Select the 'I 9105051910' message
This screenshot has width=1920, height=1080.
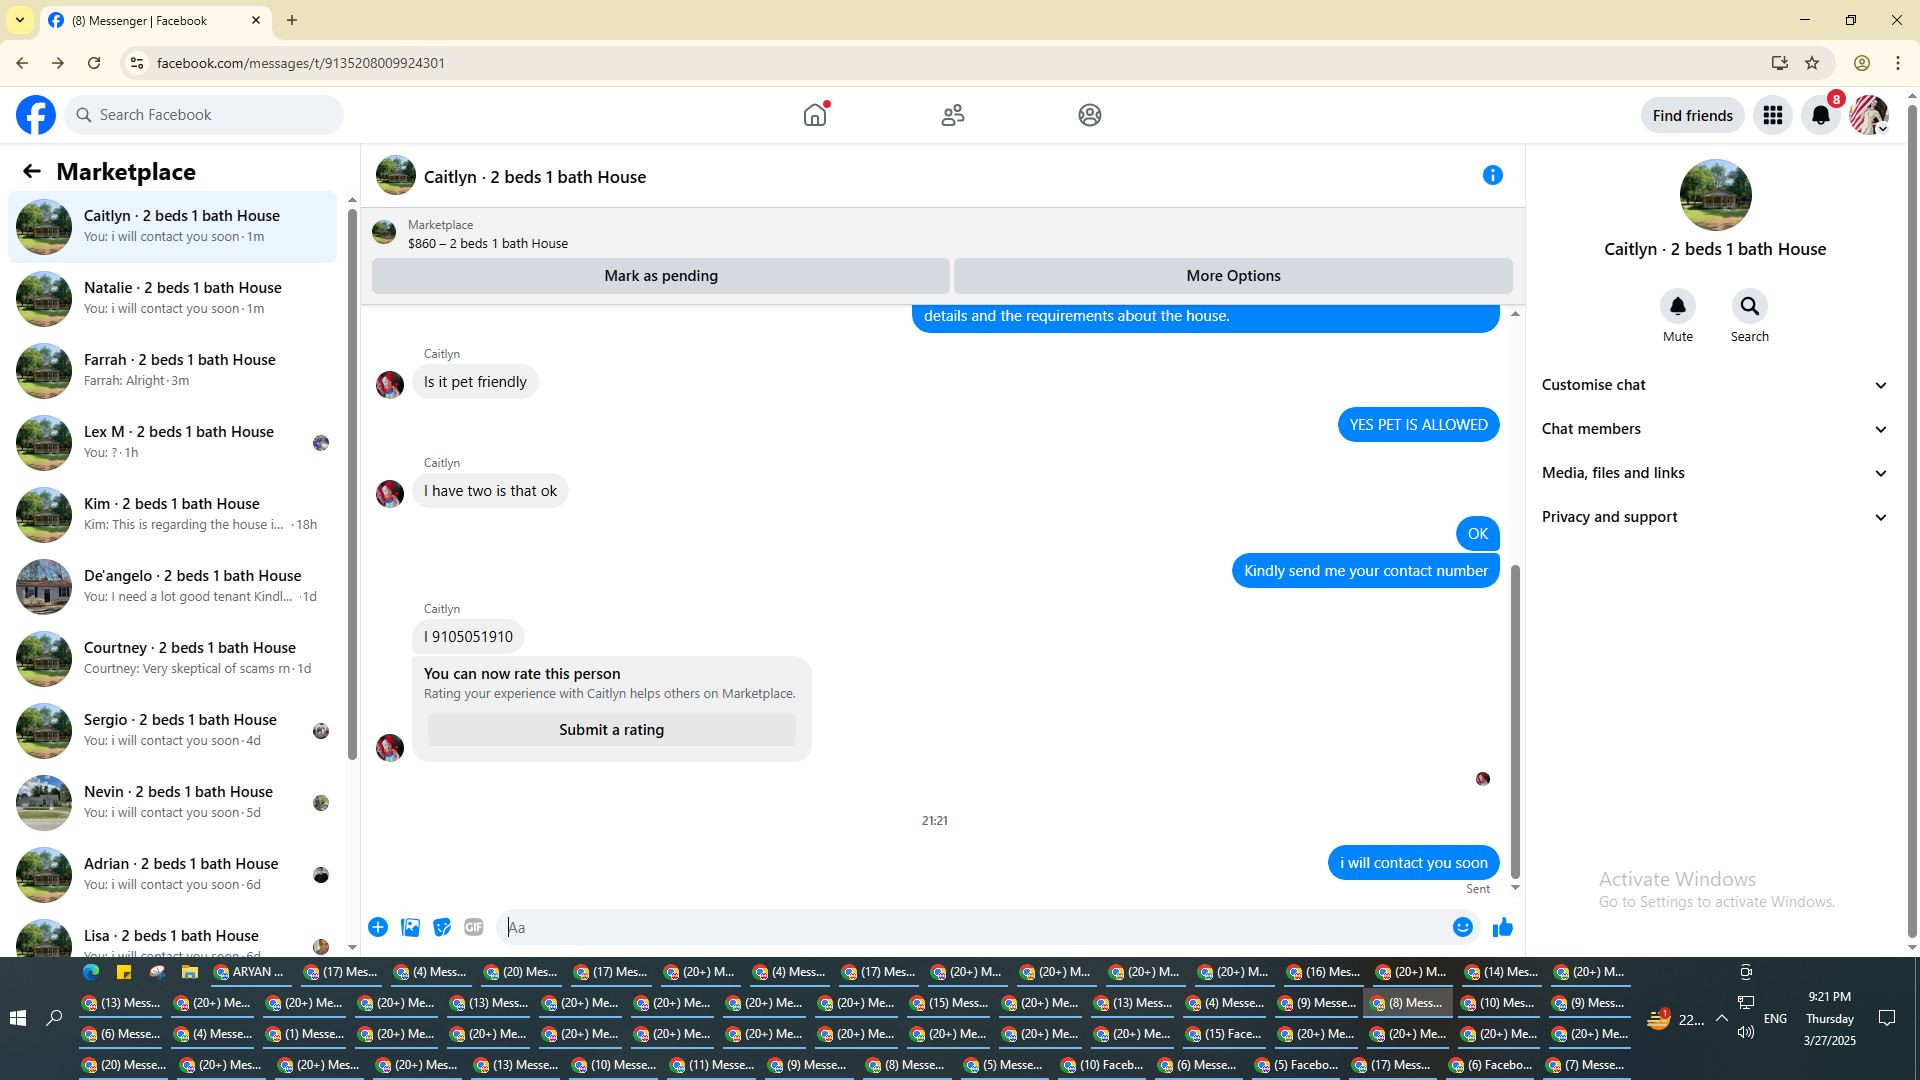tap(468, 637)
